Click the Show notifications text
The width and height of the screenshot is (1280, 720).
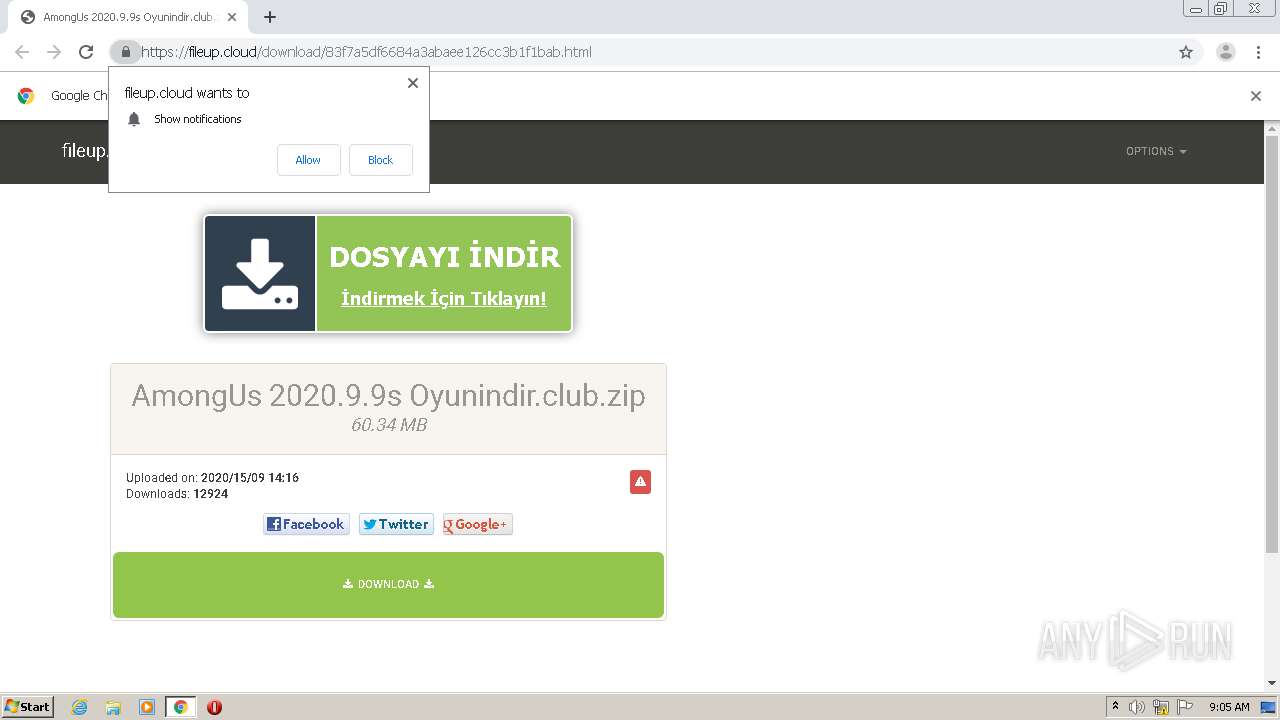[x=198, y=119]
